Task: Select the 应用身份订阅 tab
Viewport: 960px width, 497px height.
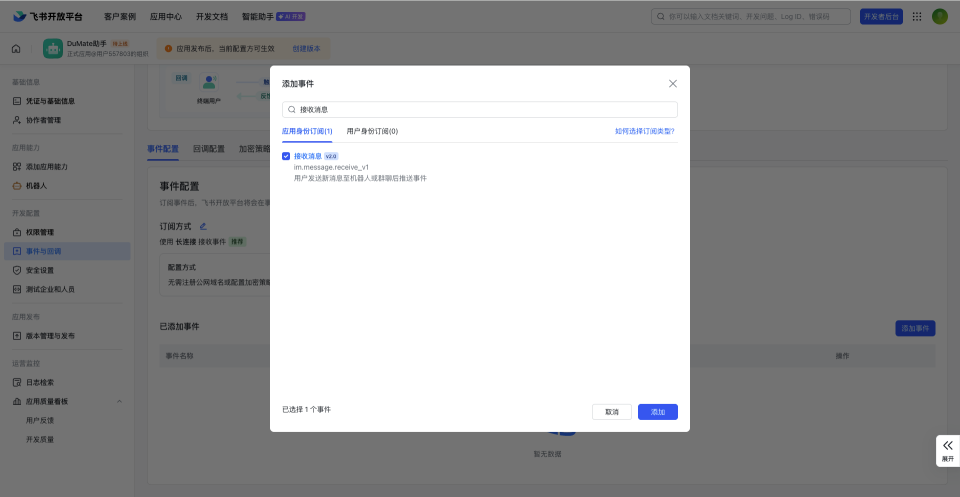Action: coord(306,131)
